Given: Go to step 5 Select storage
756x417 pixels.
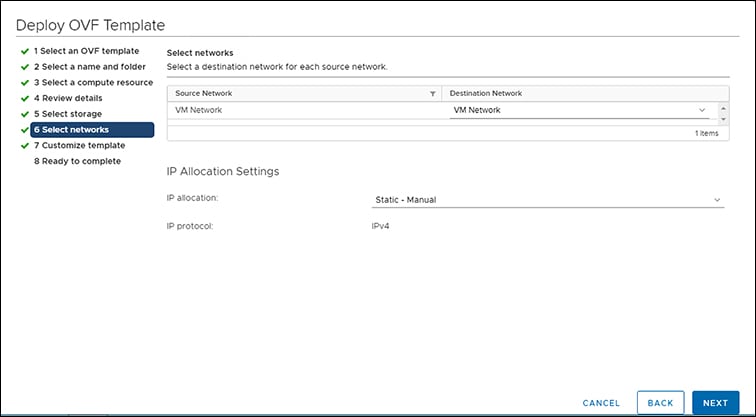Looking at the screenshot, I should [x=68, y=114].
